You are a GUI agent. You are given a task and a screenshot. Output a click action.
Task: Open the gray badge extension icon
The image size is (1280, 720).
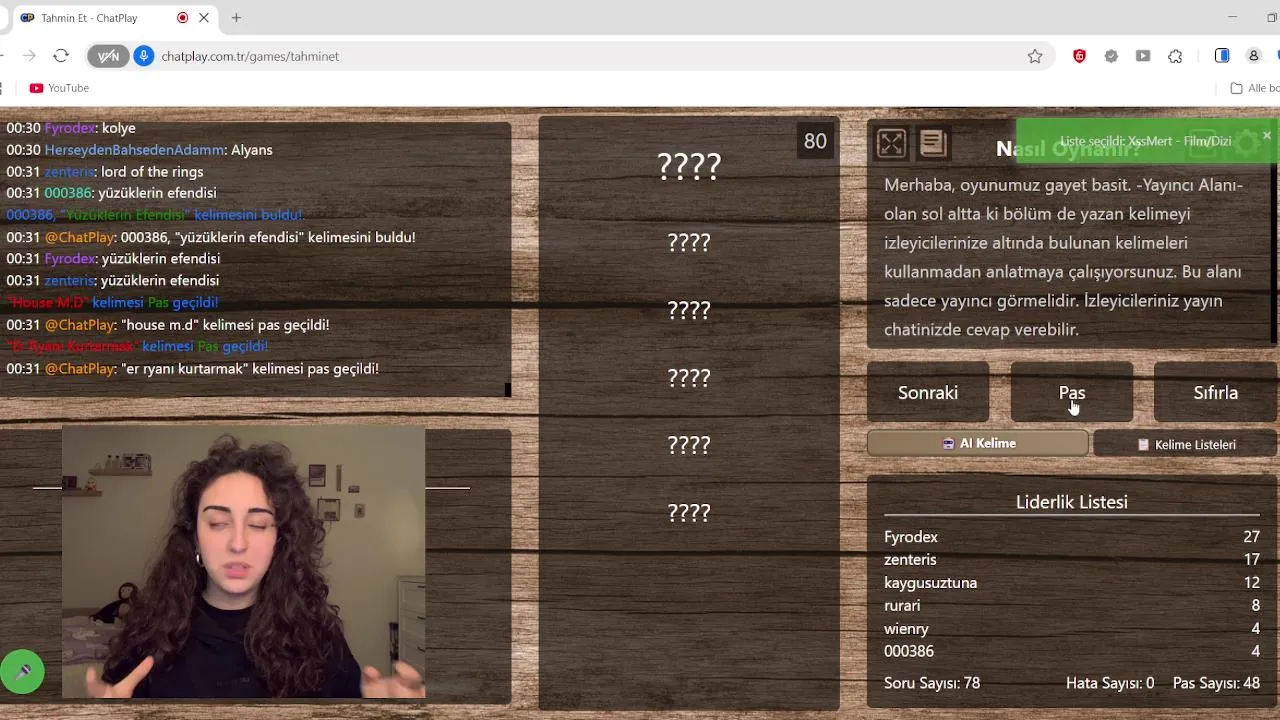tap(1111, 56)
